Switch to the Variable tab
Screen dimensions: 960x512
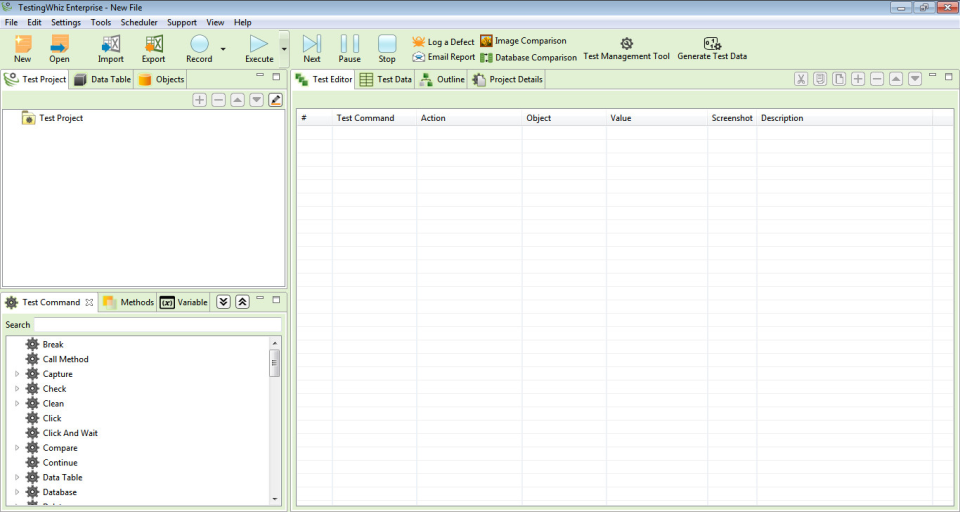click(x=184, y=303)
